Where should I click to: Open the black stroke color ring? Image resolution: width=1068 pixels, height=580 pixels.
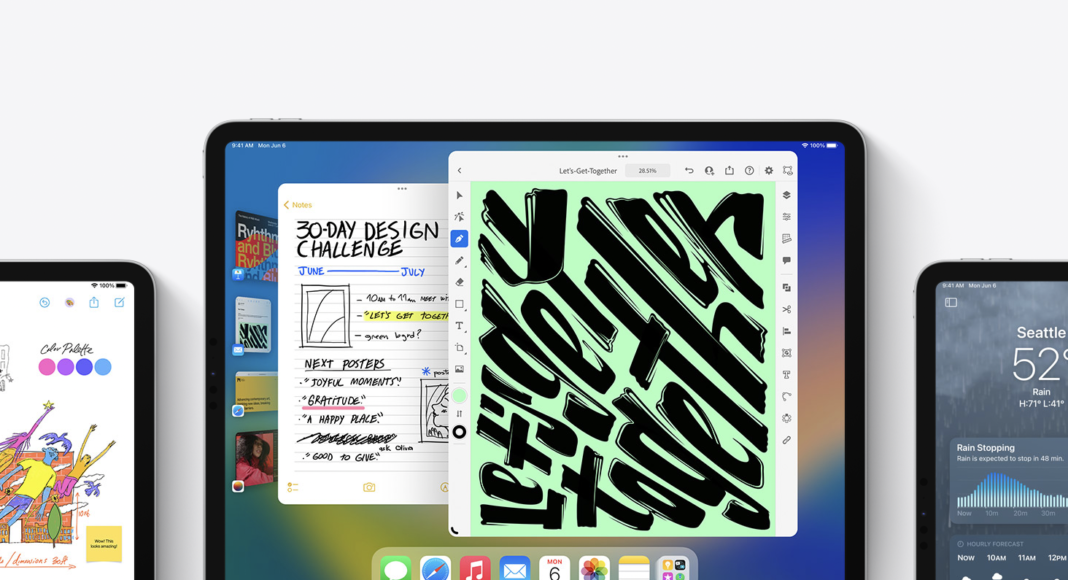pyautogui.click(x=460, y=432)
